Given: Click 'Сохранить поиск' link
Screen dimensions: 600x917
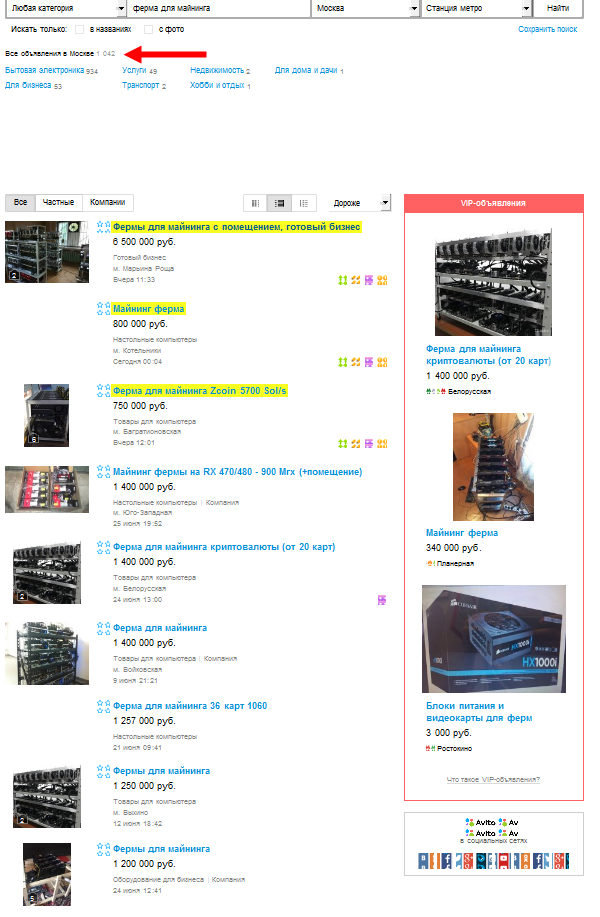Looking at the screenshot, I should [x=547, y=29].
